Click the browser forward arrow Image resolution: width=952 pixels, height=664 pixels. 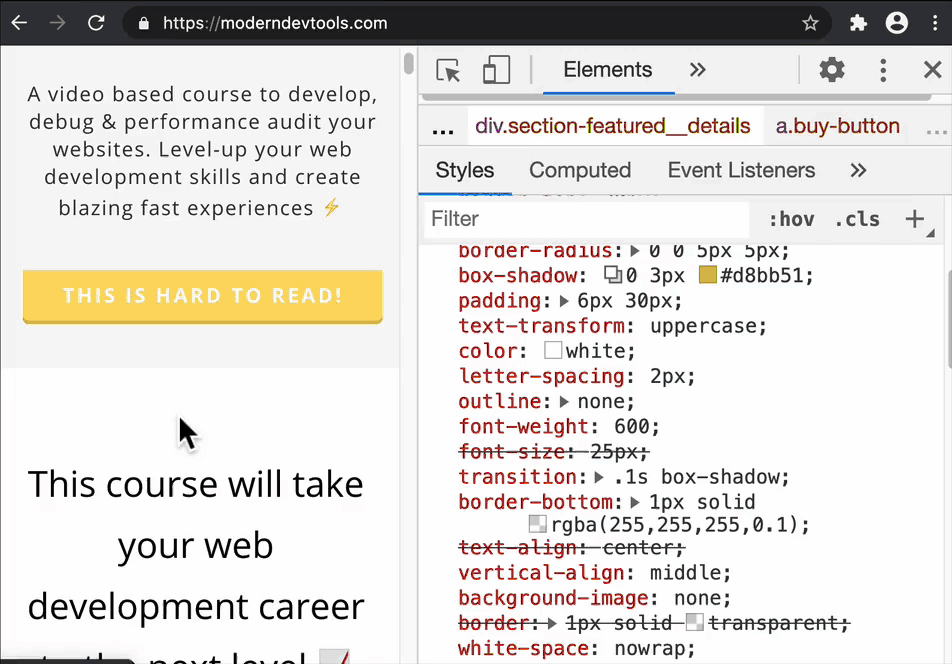click(58, 23)
